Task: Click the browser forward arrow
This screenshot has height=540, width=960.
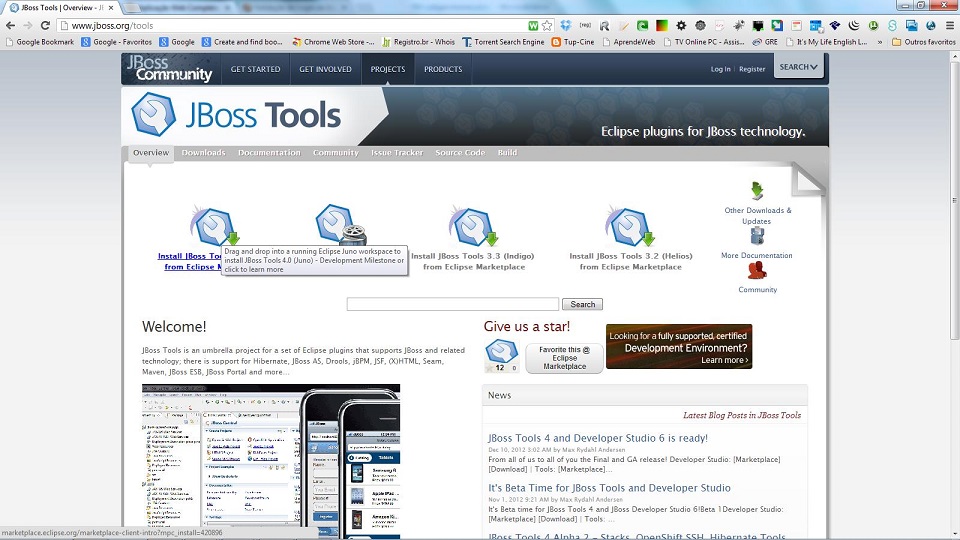Action: 28,26
